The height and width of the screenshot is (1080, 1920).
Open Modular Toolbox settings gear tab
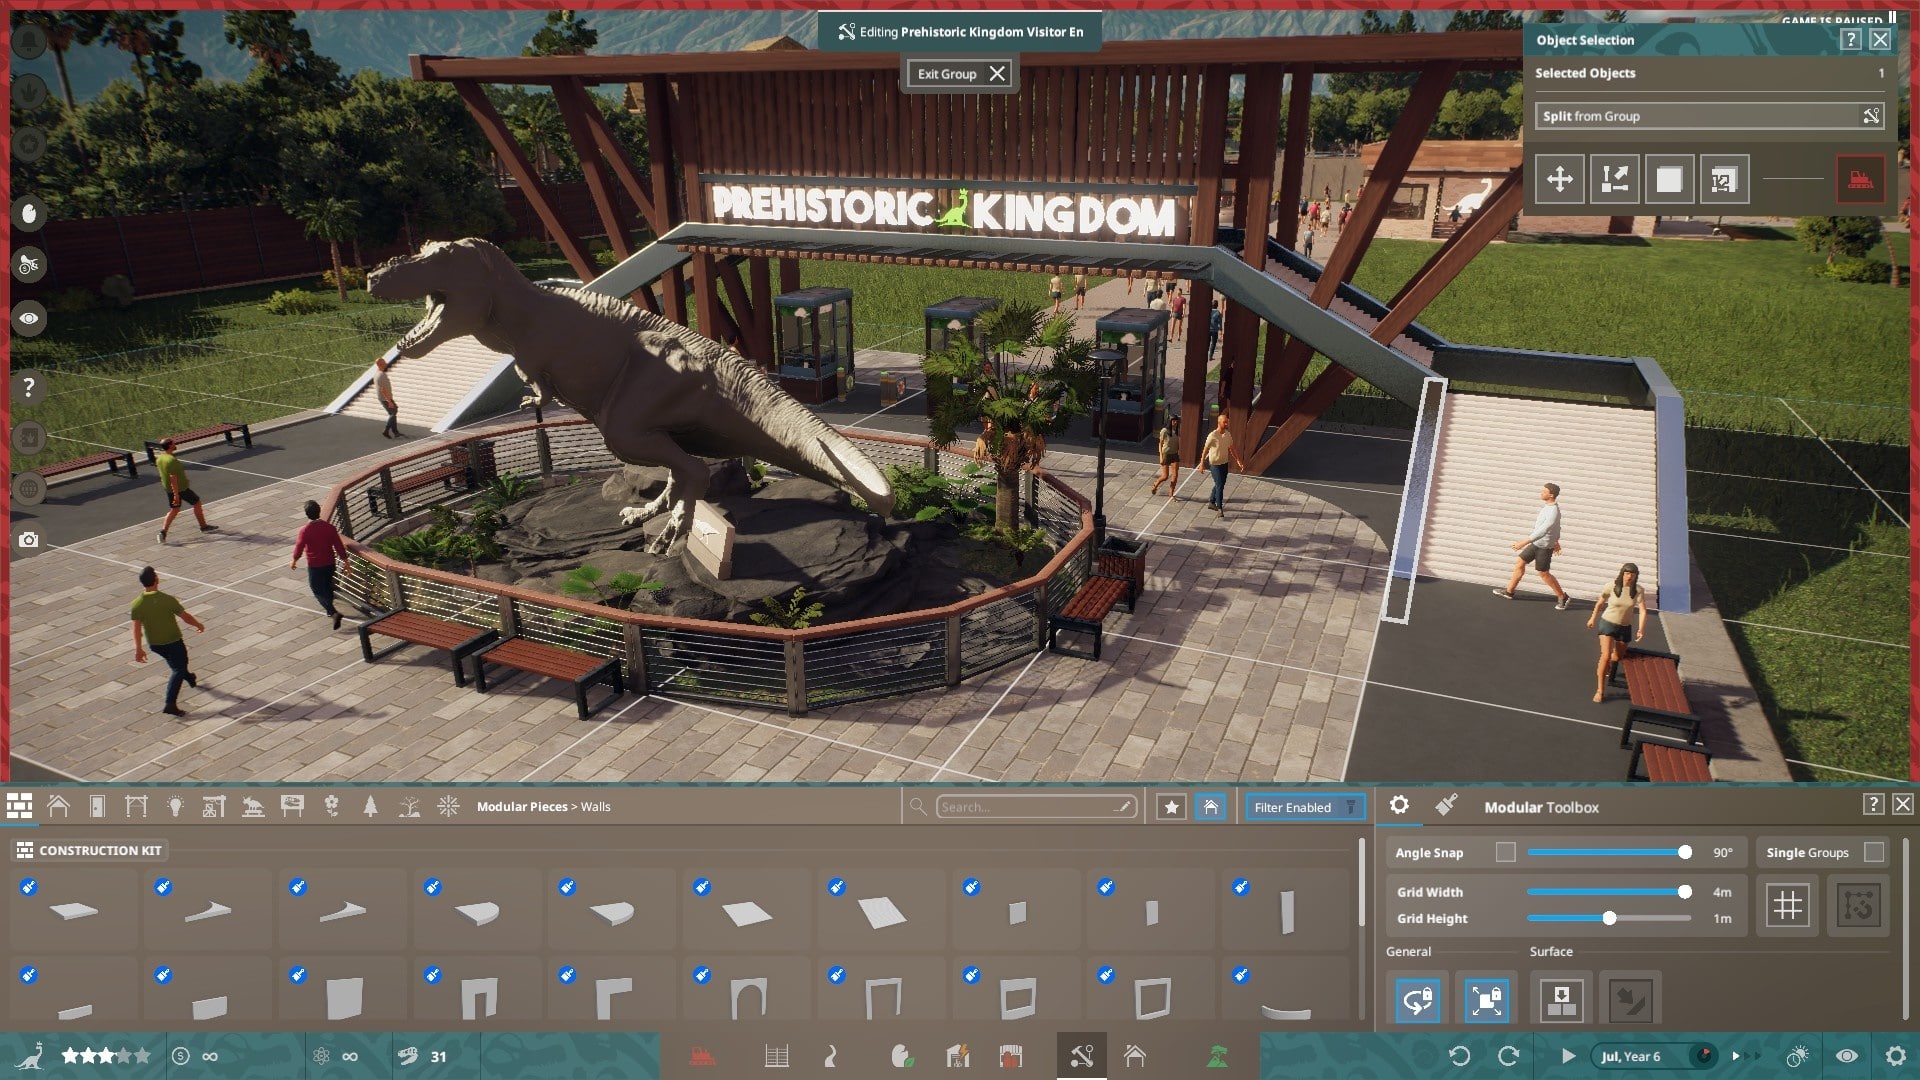1399,805
